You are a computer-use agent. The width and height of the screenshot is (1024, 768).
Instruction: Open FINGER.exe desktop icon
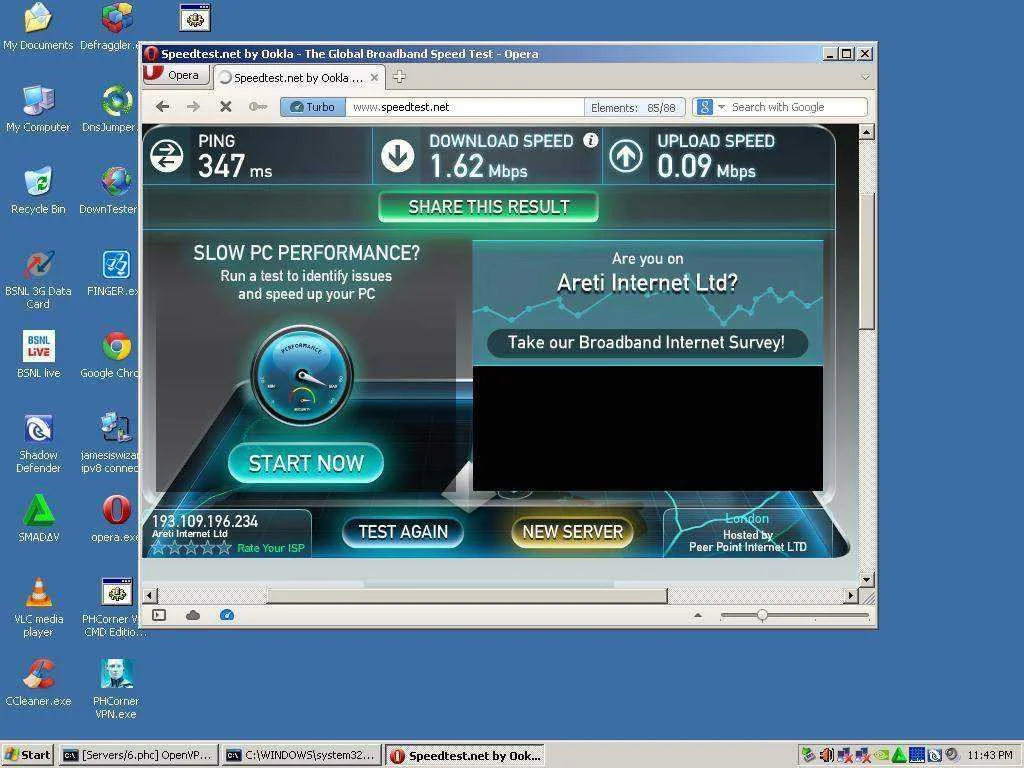point(114,273)
